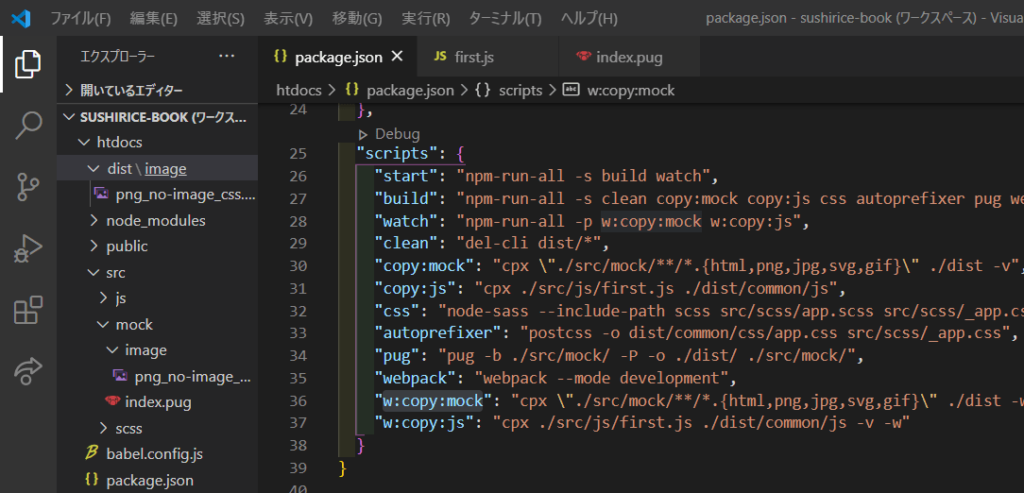
Task: Expand the 開いているエディター section
Action: pyautogui.click(x=157, y=90)
